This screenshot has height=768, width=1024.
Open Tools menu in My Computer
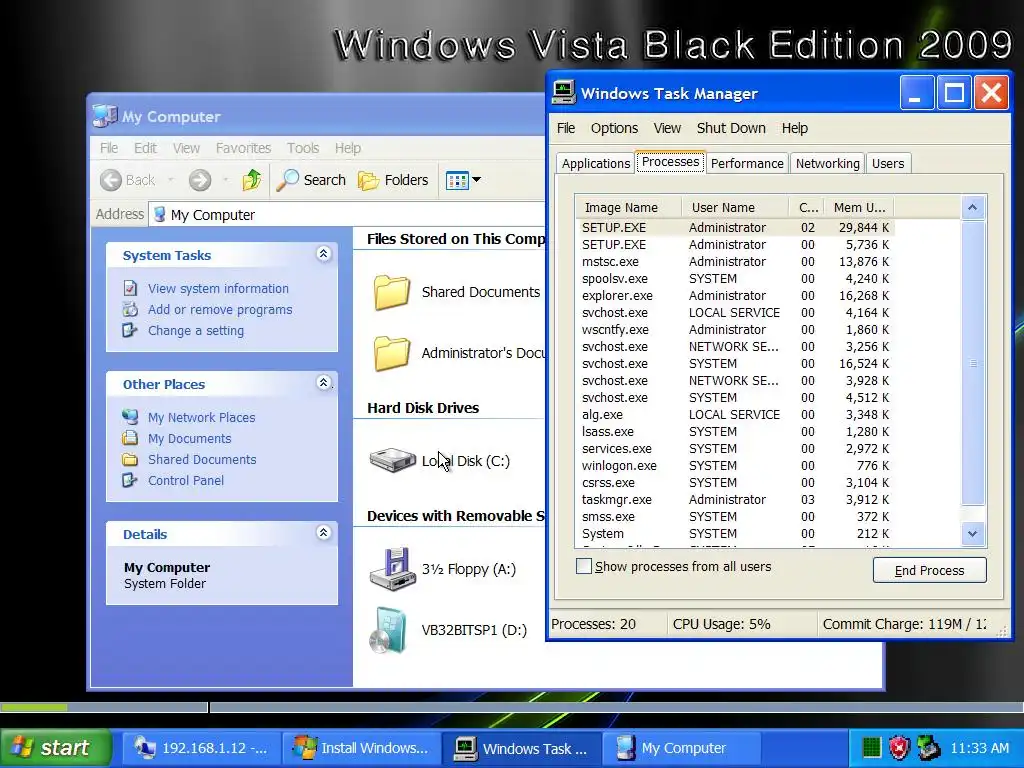click(303, 148)
